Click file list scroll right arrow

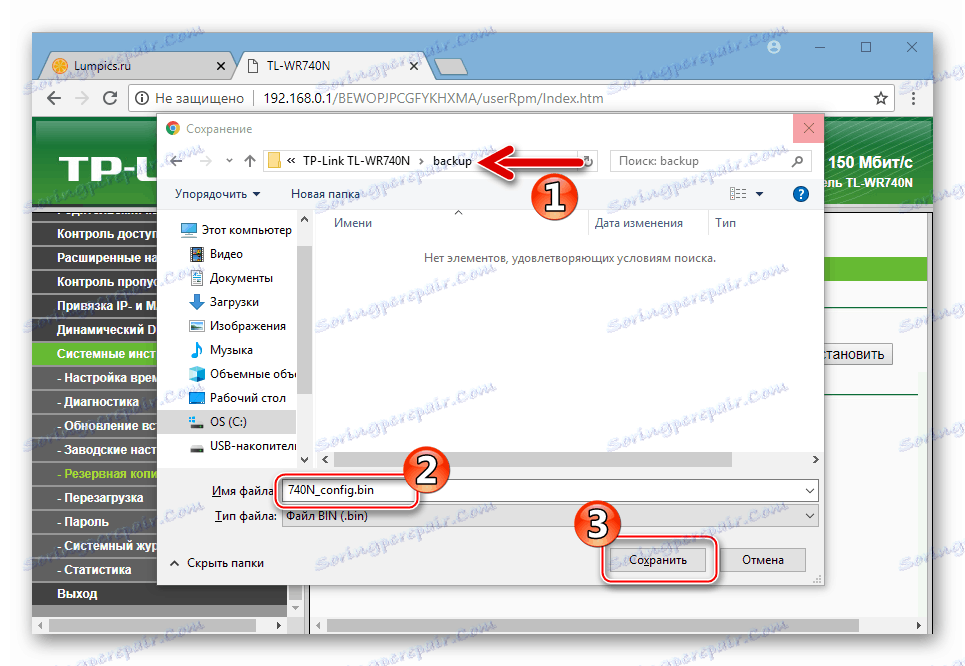click(815, 460)
